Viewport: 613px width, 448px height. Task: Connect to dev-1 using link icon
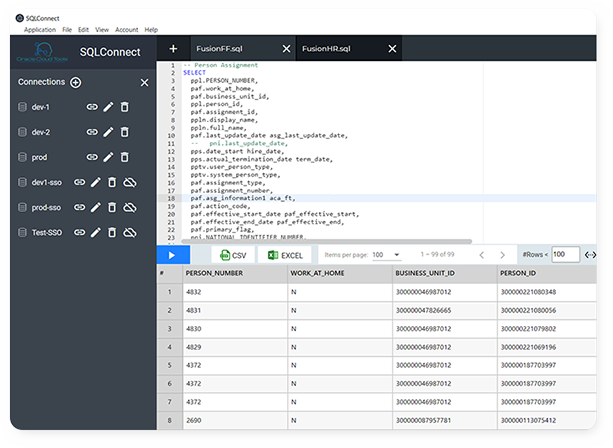(x=92, y=107)
